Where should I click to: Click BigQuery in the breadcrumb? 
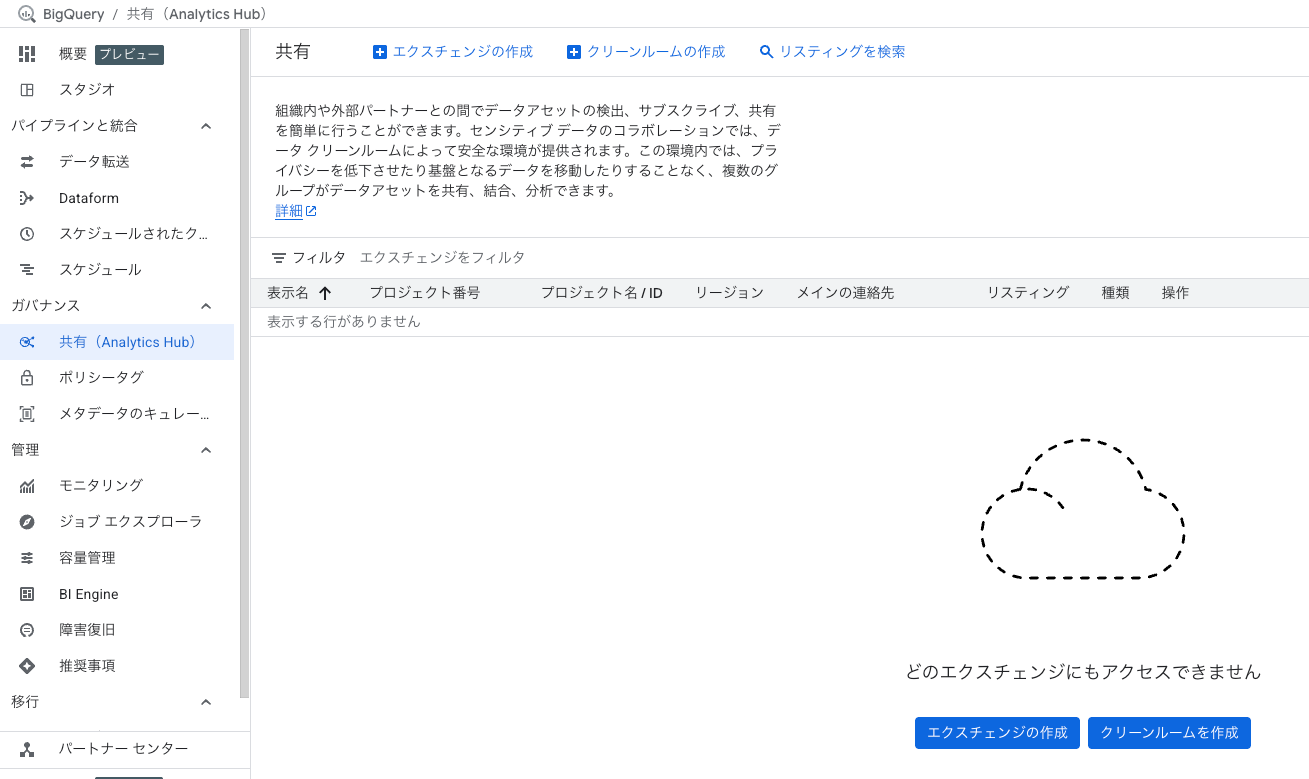(x=74, y=14)
